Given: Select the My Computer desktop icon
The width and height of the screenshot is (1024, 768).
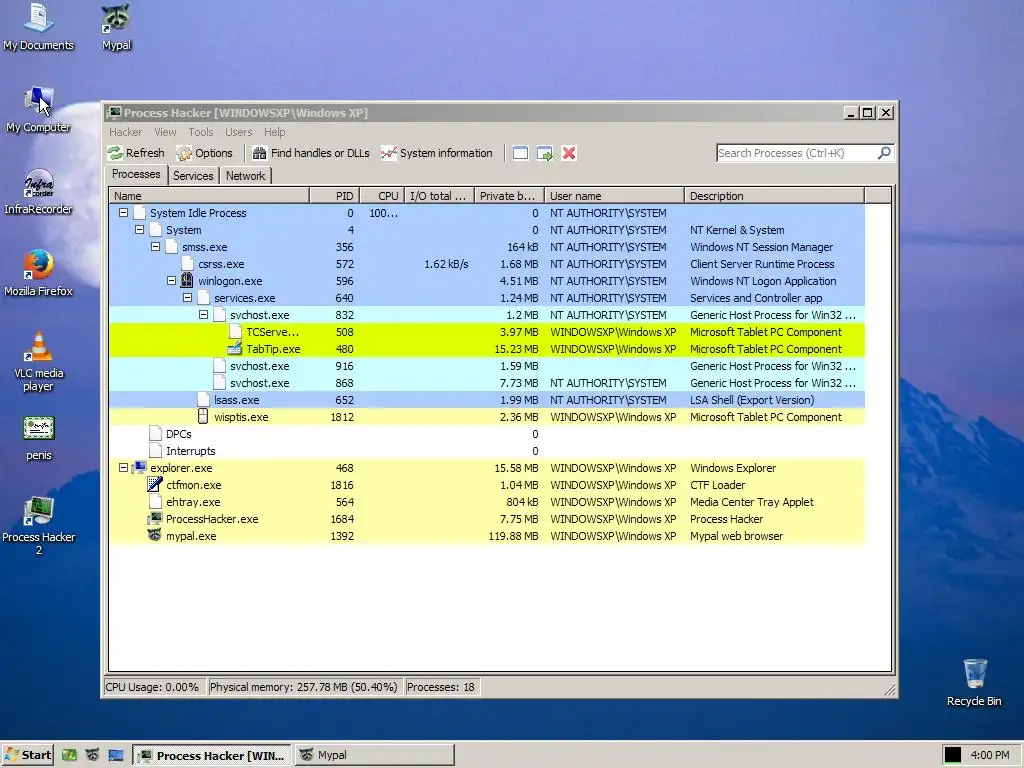Looking at the screenshot, I should pyautogui.click(x=39, y=109).
